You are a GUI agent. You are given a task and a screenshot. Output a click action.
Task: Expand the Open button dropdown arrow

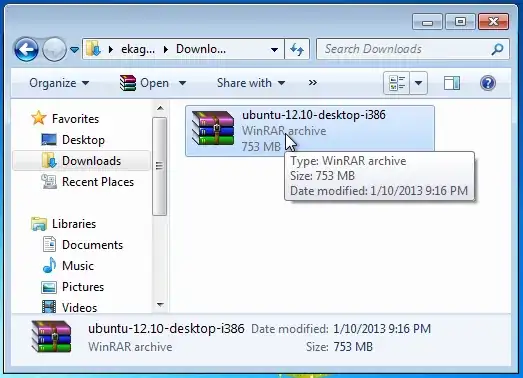[182, 83]
